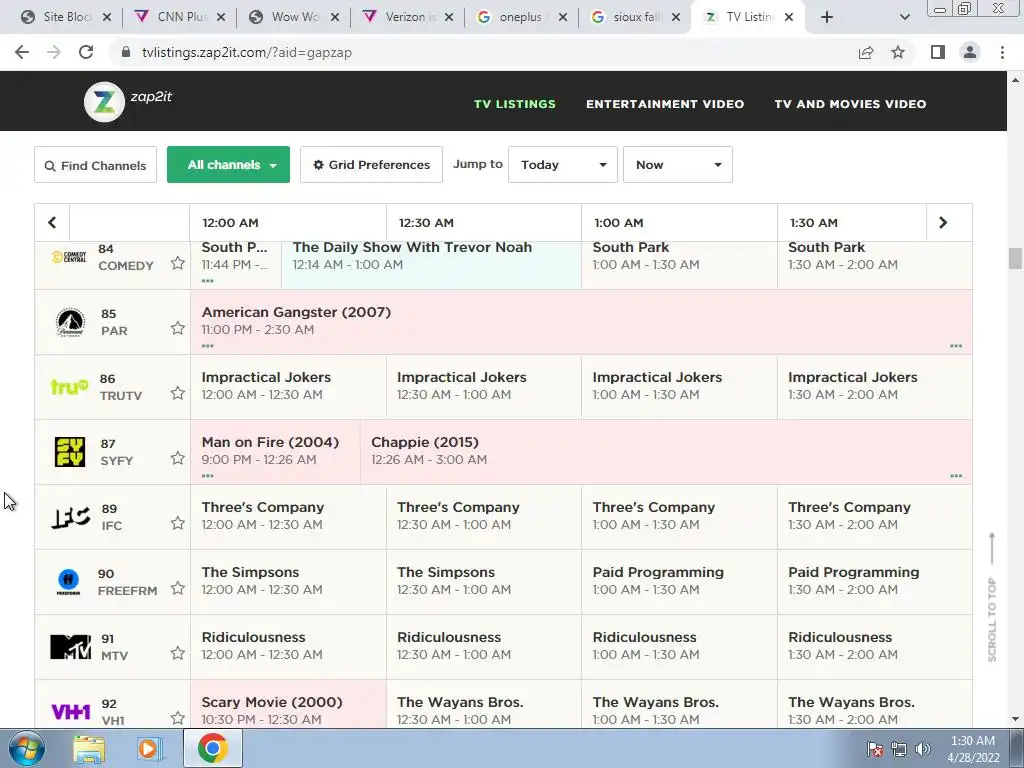
Task: Switch to the oneplus Google tab
Action: tap(521, 17)
